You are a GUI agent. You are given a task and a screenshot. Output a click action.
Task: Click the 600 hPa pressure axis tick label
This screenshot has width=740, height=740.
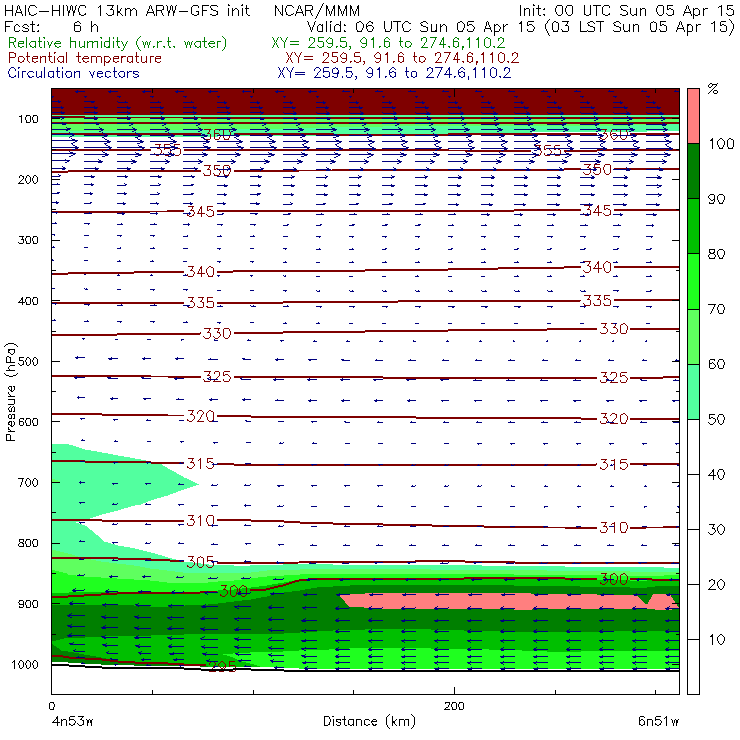(x=28, y=421)
